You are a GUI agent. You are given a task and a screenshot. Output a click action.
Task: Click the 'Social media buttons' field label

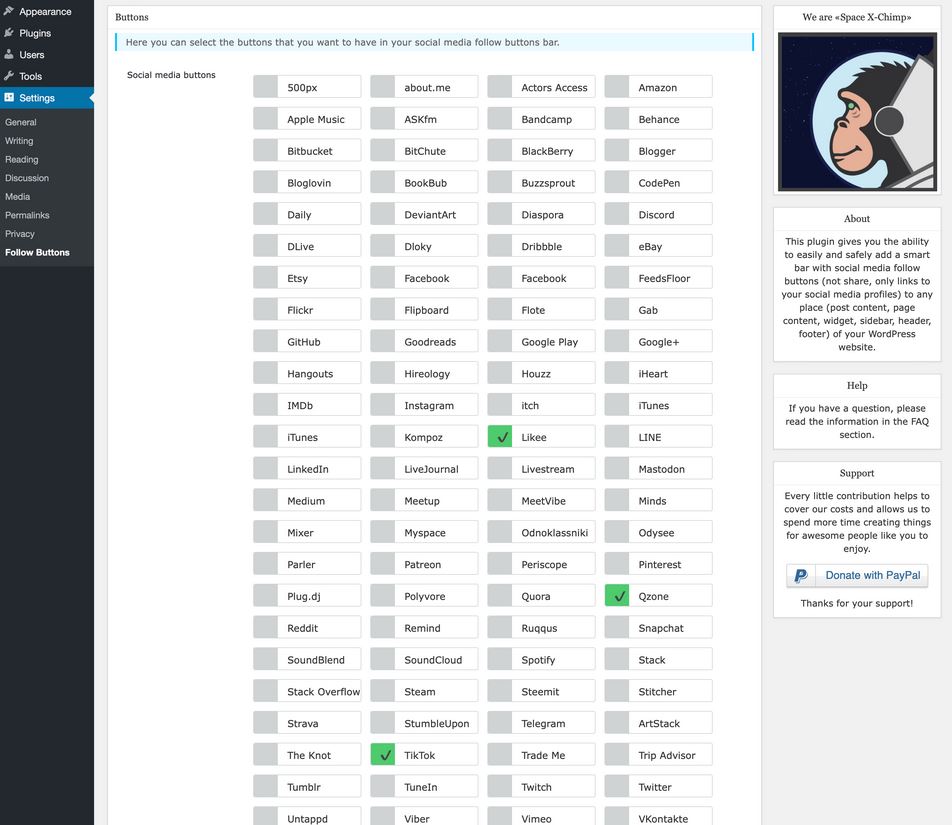click(x=171, y=75)
